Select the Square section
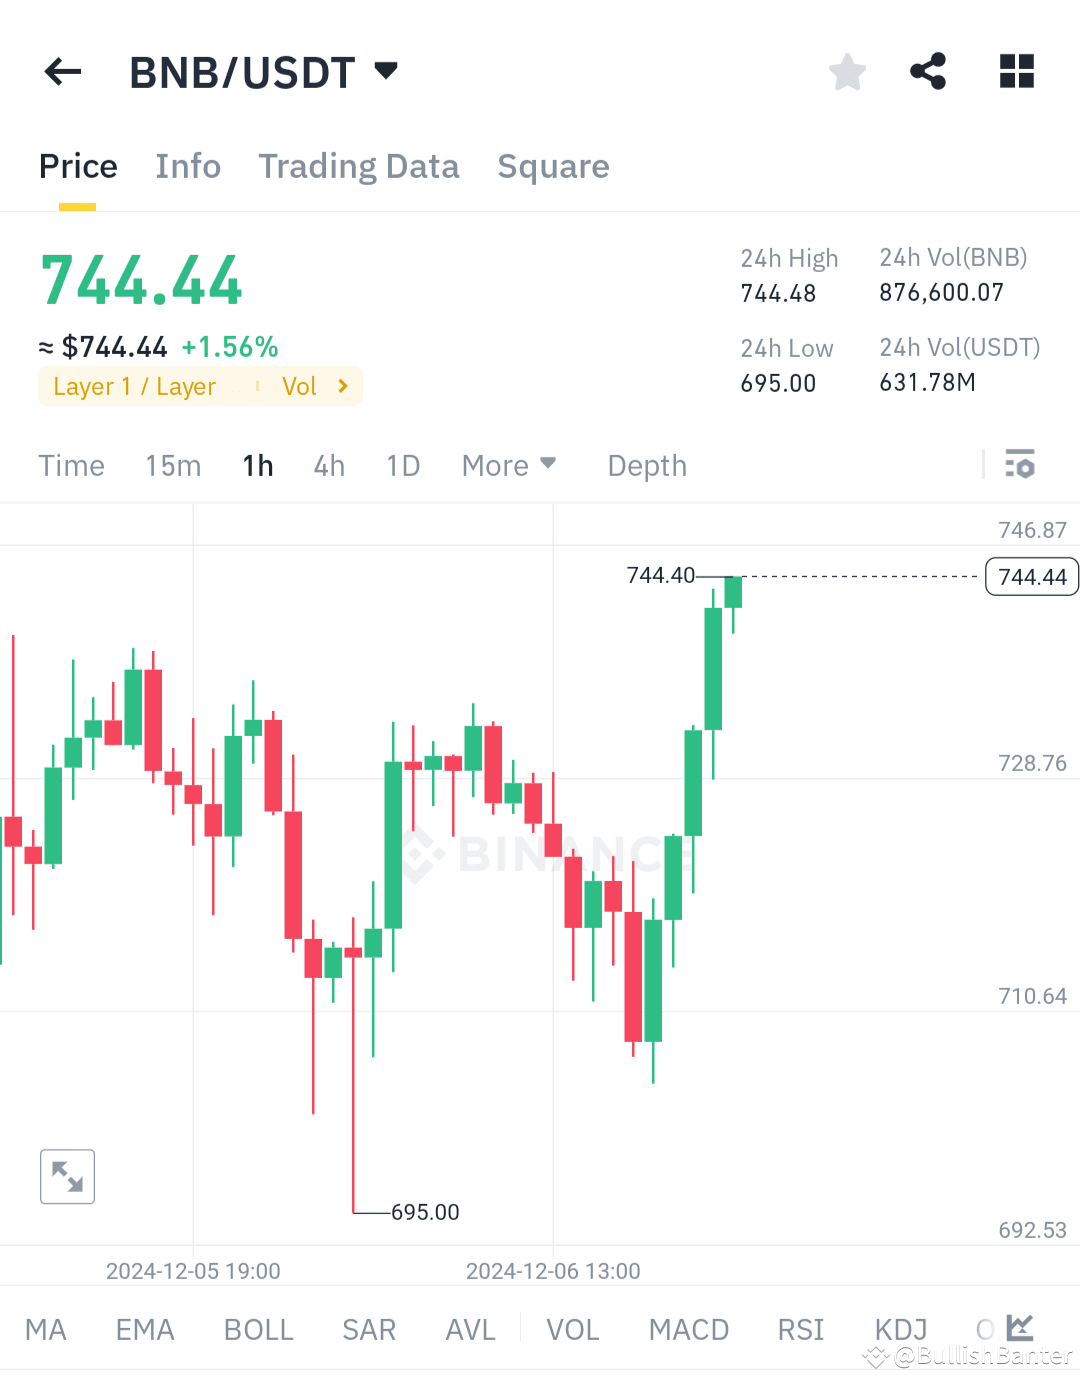This screenshot has height=1378, width=1080. (x=553, y=166)
